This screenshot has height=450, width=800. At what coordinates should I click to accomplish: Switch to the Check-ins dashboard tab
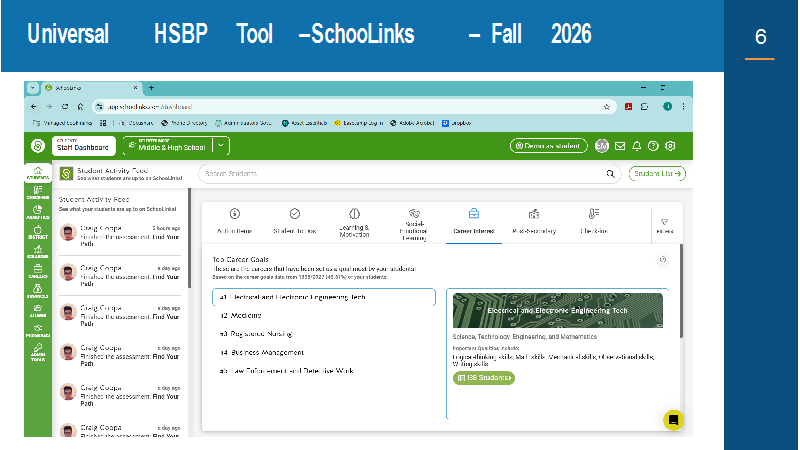point(594,221)
